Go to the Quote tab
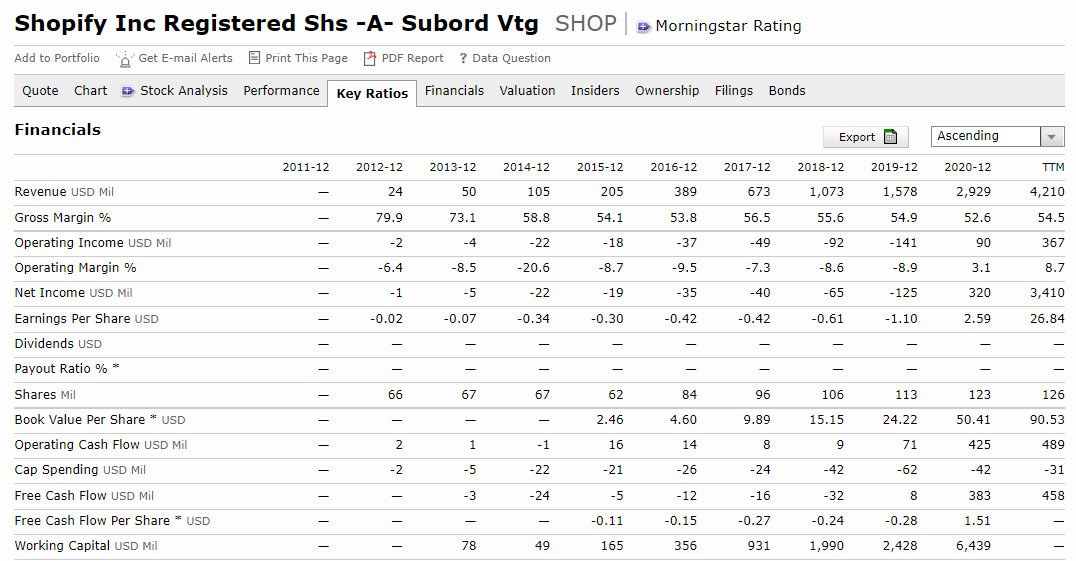Screen dimensions: 1076x561 (x=40, y=91)
